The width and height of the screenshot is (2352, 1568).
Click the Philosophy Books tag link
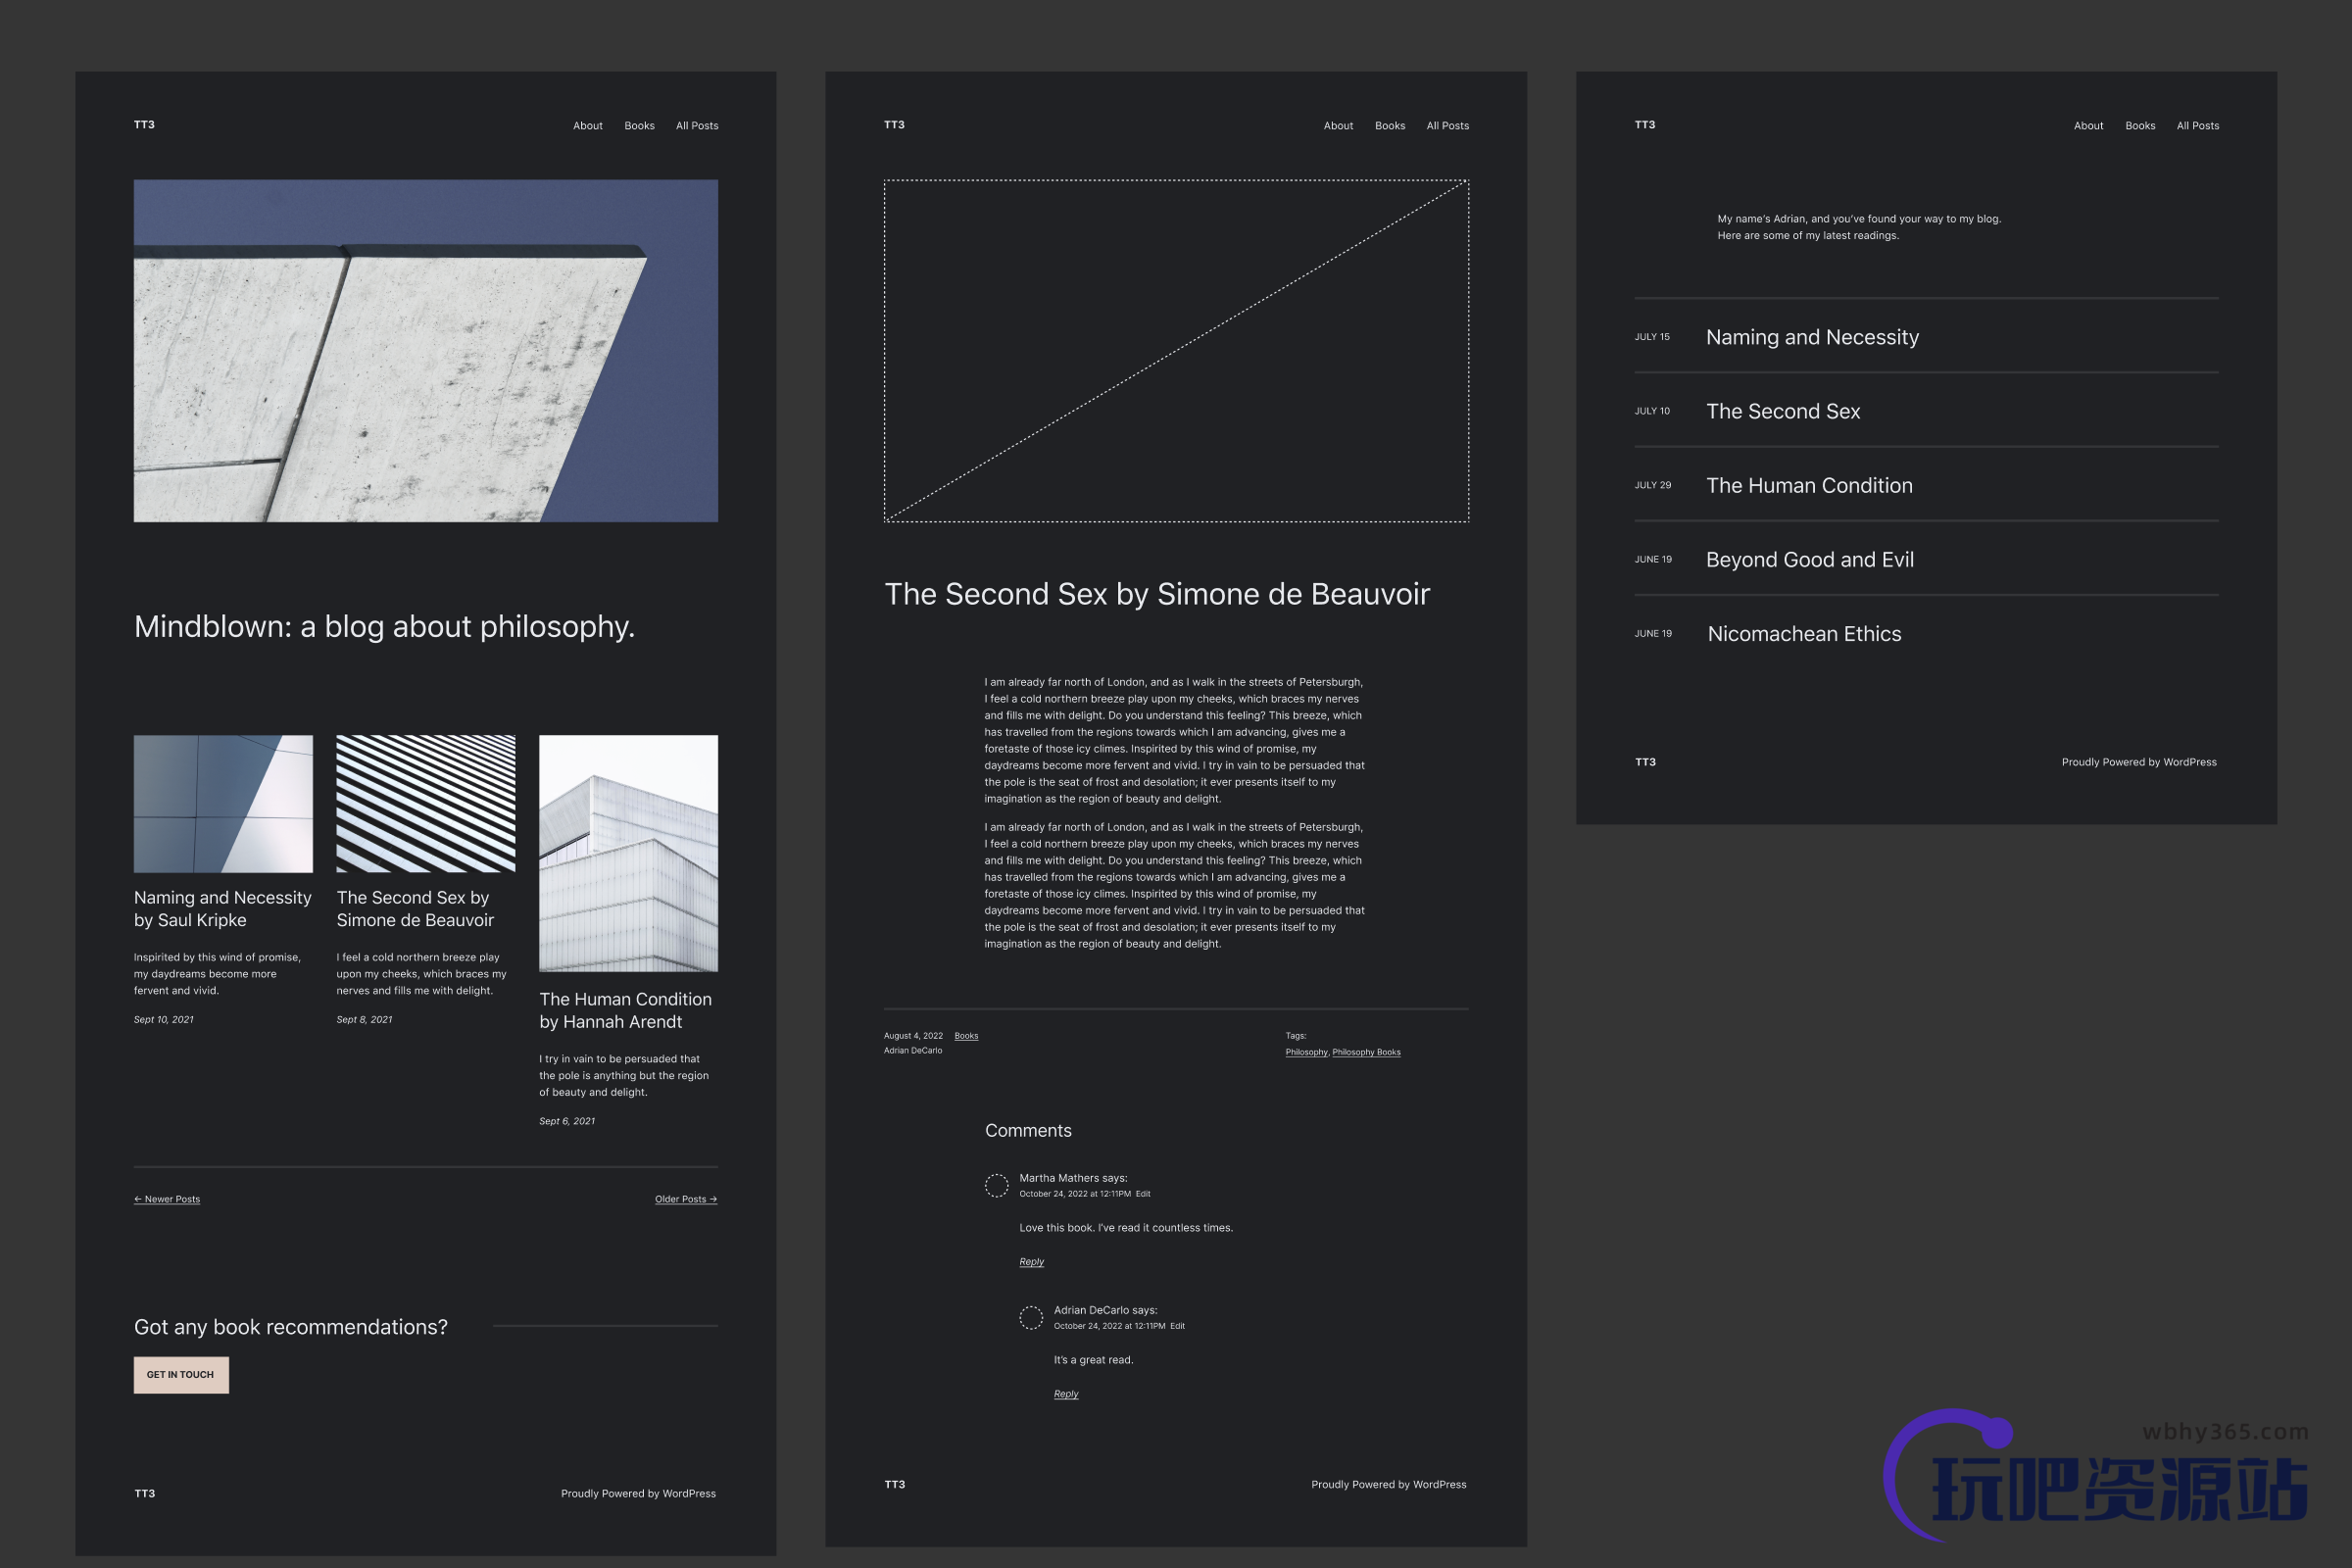pyautogui.click(x=1366, y=1052)
